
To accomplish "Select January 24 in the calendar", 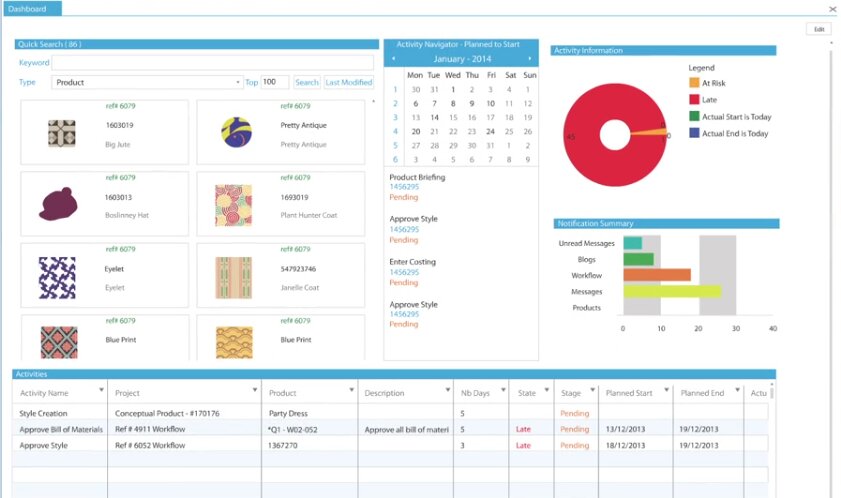I will 490,131.
